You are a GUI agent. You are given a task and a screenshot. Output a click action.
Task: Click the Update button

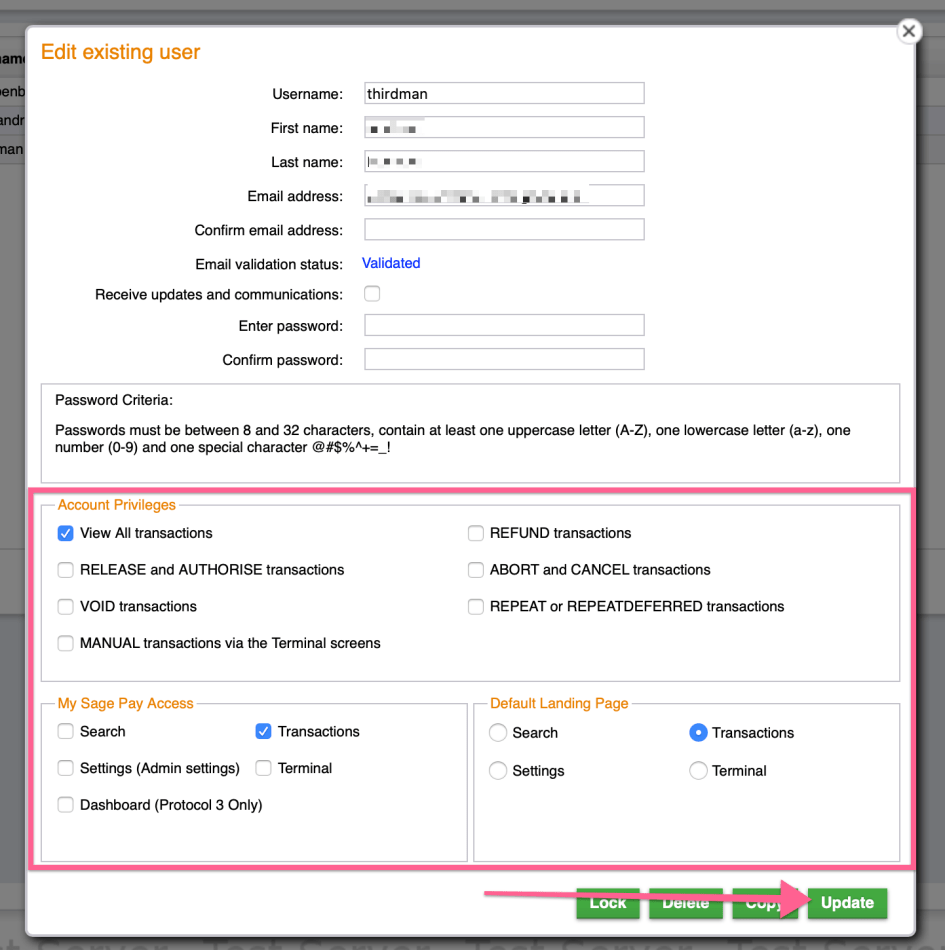tap(847, 903)
